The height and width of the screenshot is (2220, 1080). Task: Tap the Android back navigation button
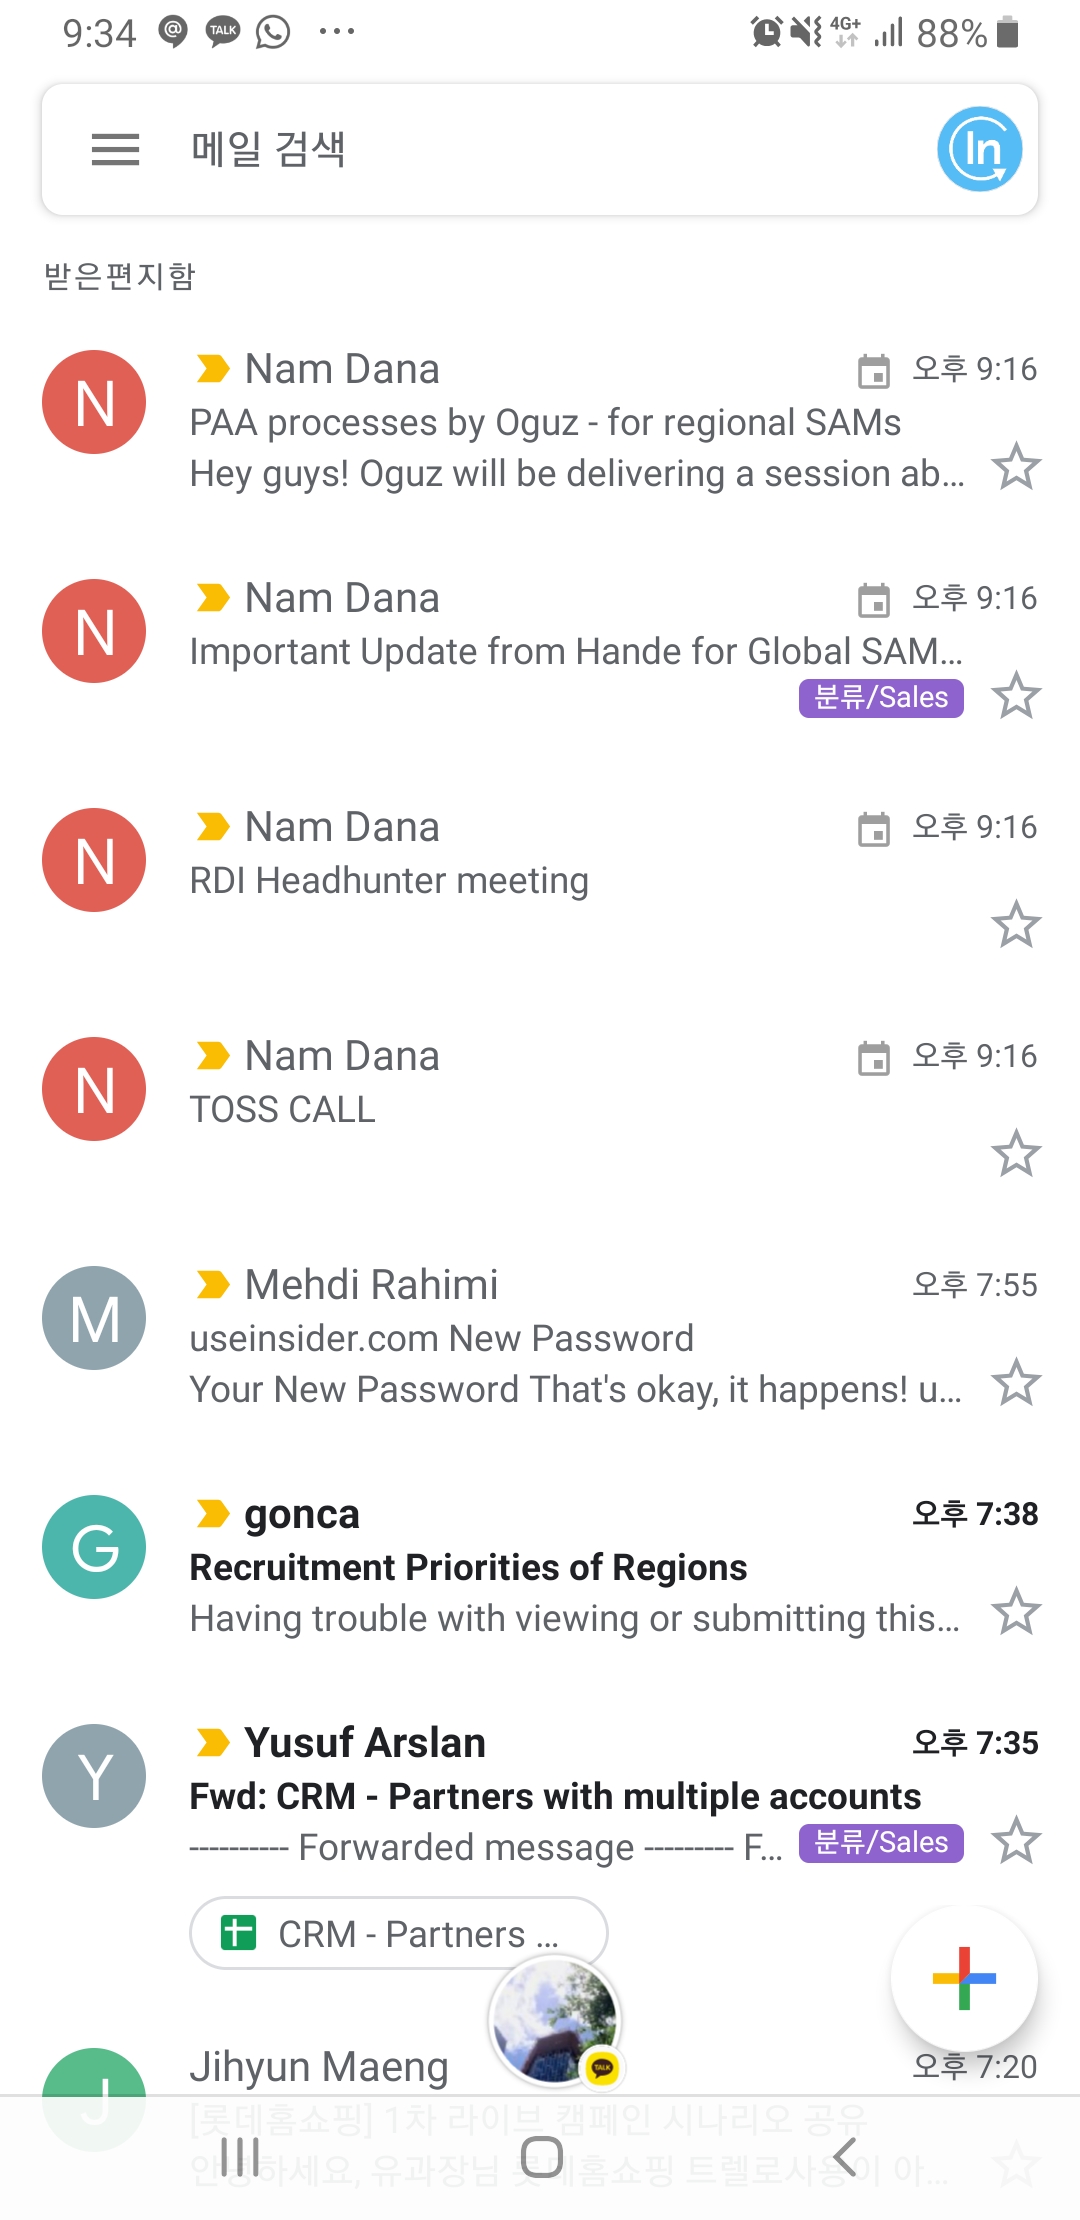(x=845, y=2157)
